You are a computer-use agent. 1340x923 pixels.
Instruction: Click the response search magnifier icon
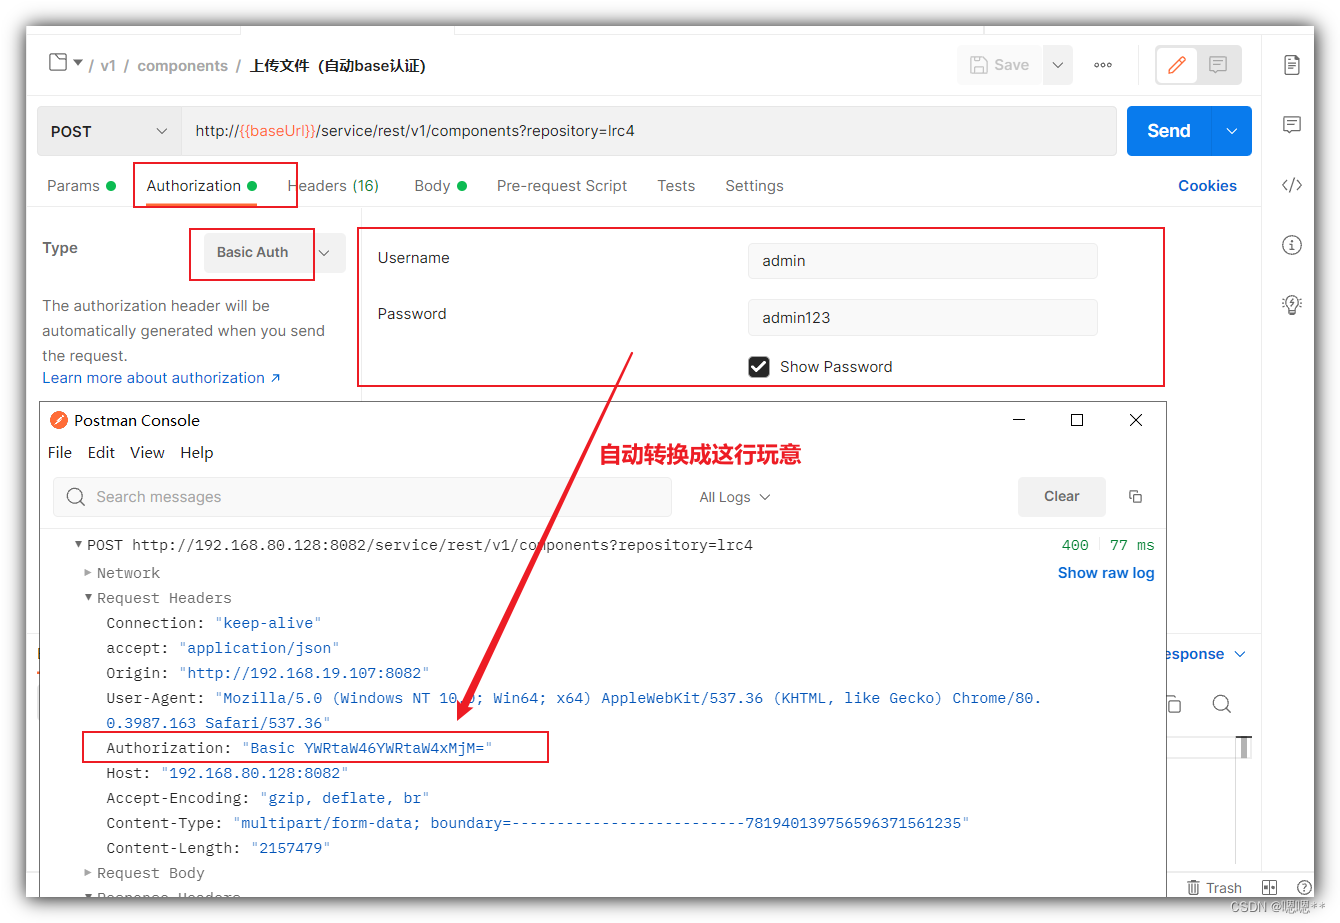coord(1221,704)
